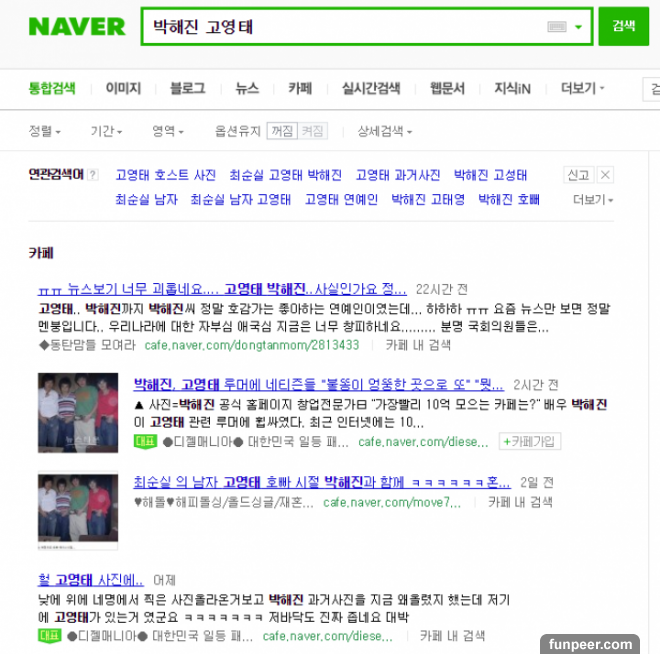Open the 더보기 tab menu

click(583, 88)
